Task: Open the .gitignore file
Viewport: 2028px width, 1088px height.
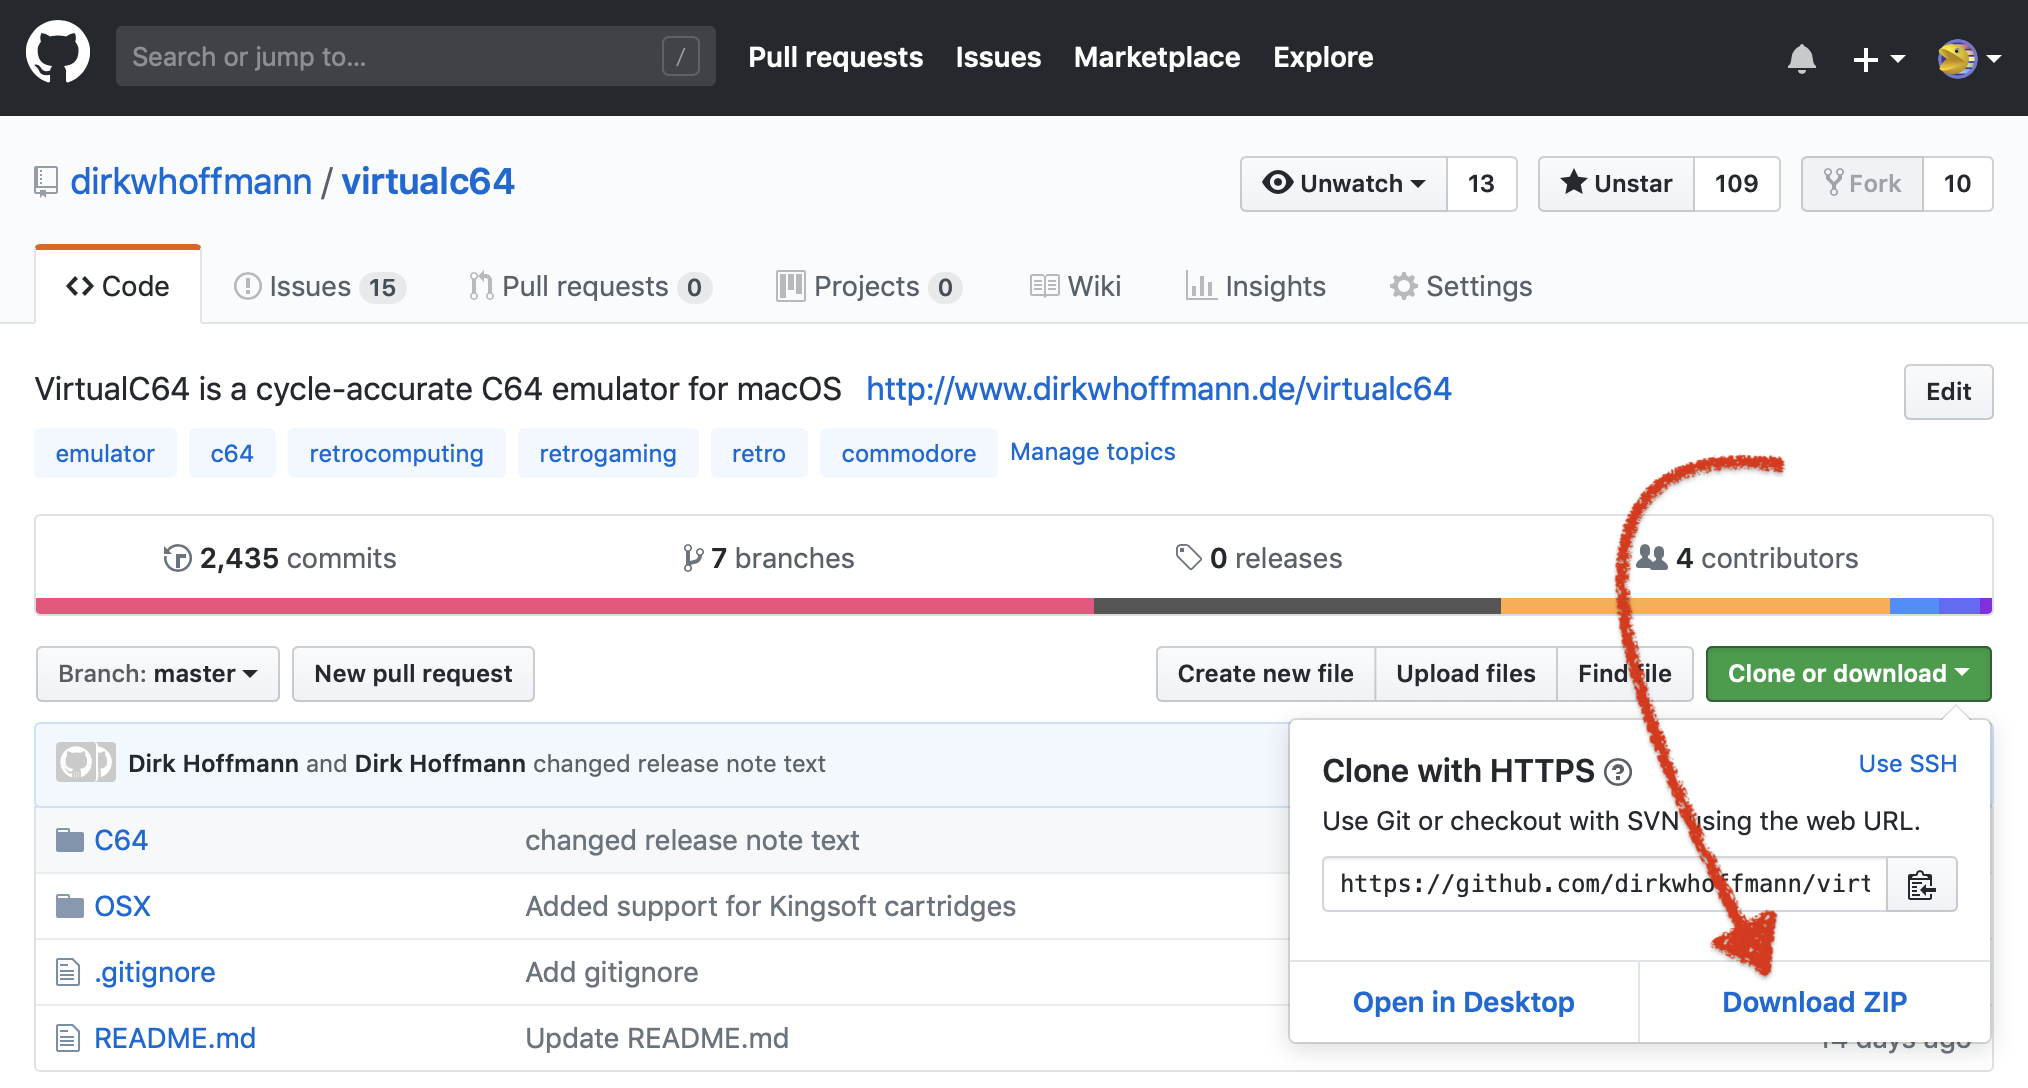Action: click(x=154, y=972)
